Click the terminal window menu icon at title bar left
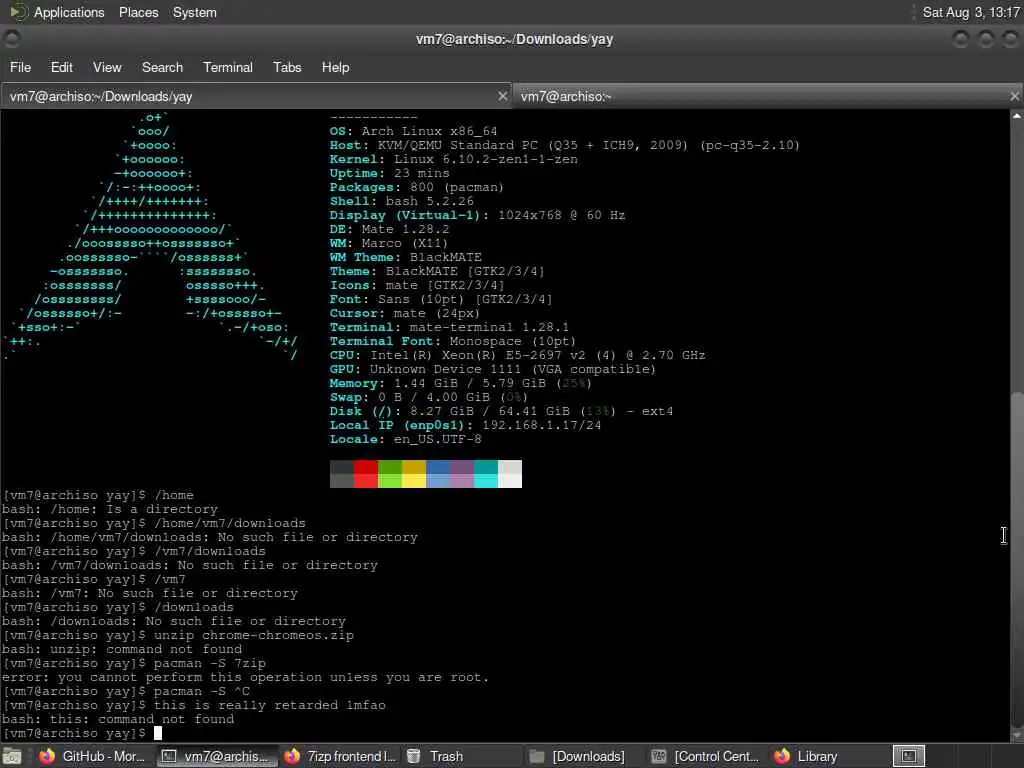 tap(12, 39)
